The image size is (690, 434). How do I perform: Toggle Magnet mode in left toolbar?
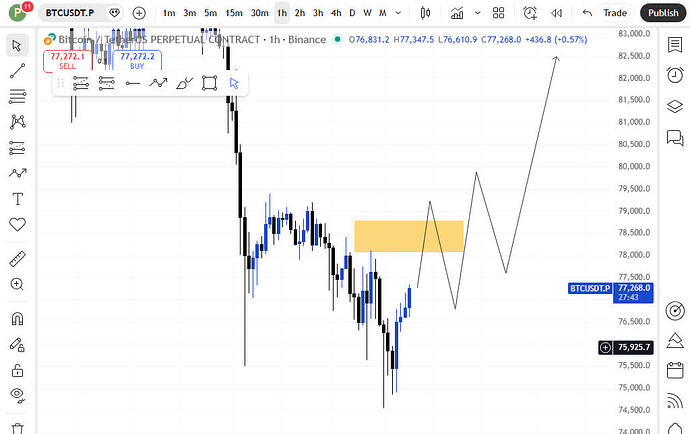tap(17, 320)
